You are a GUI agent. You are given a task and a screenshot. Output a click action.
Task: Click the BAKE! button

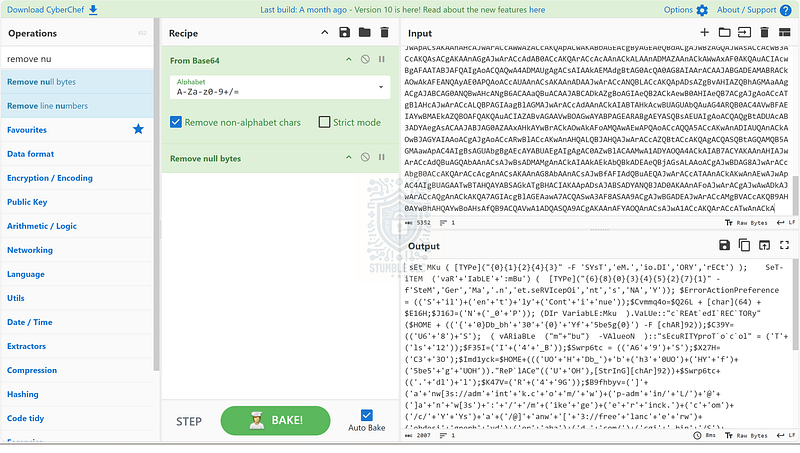tap(276, 420)
